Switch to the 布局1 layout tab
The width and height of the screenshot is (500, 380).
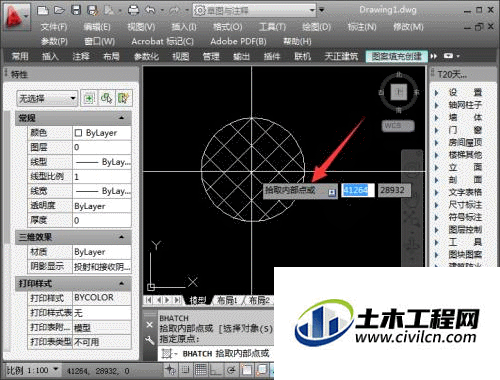coord(227,300)
